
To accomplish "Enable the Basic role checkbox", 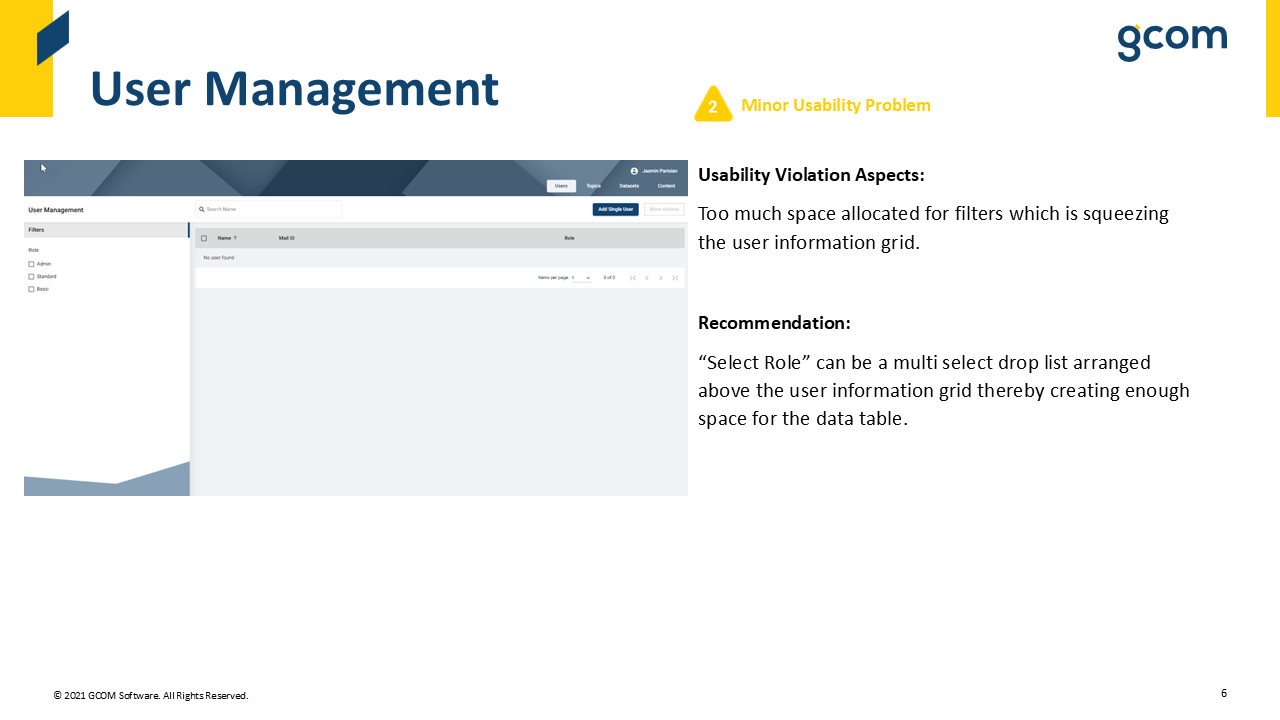I will 31,289.
